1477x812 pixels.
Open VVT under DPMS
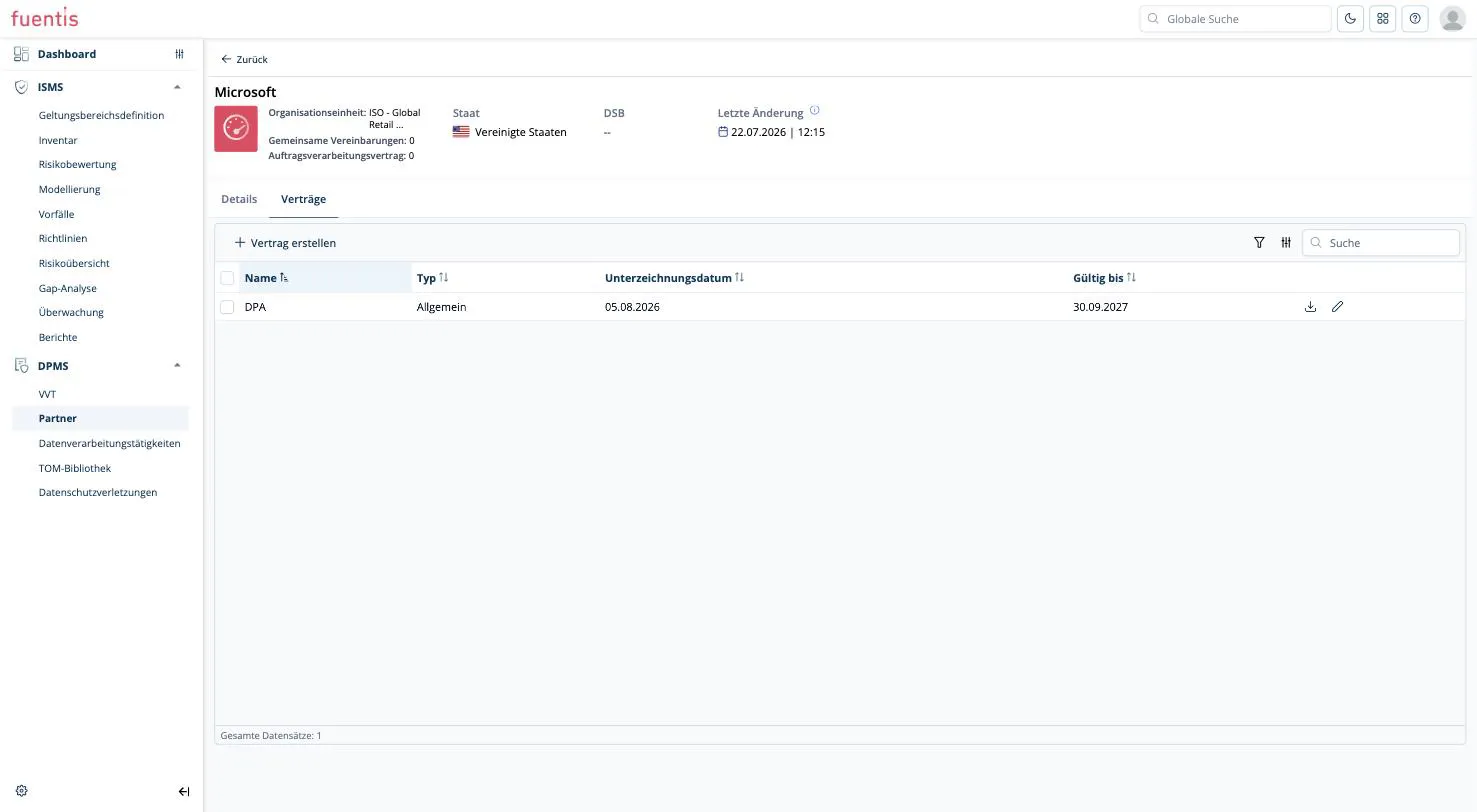[47, 394]
